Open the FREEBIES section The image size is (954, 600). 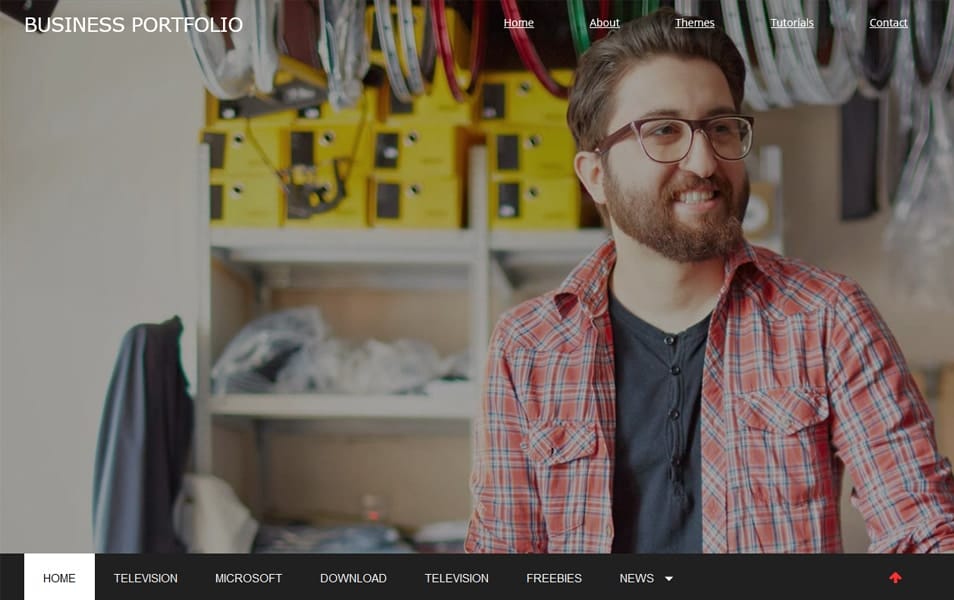pyautogui.click(x=554, y=578)
